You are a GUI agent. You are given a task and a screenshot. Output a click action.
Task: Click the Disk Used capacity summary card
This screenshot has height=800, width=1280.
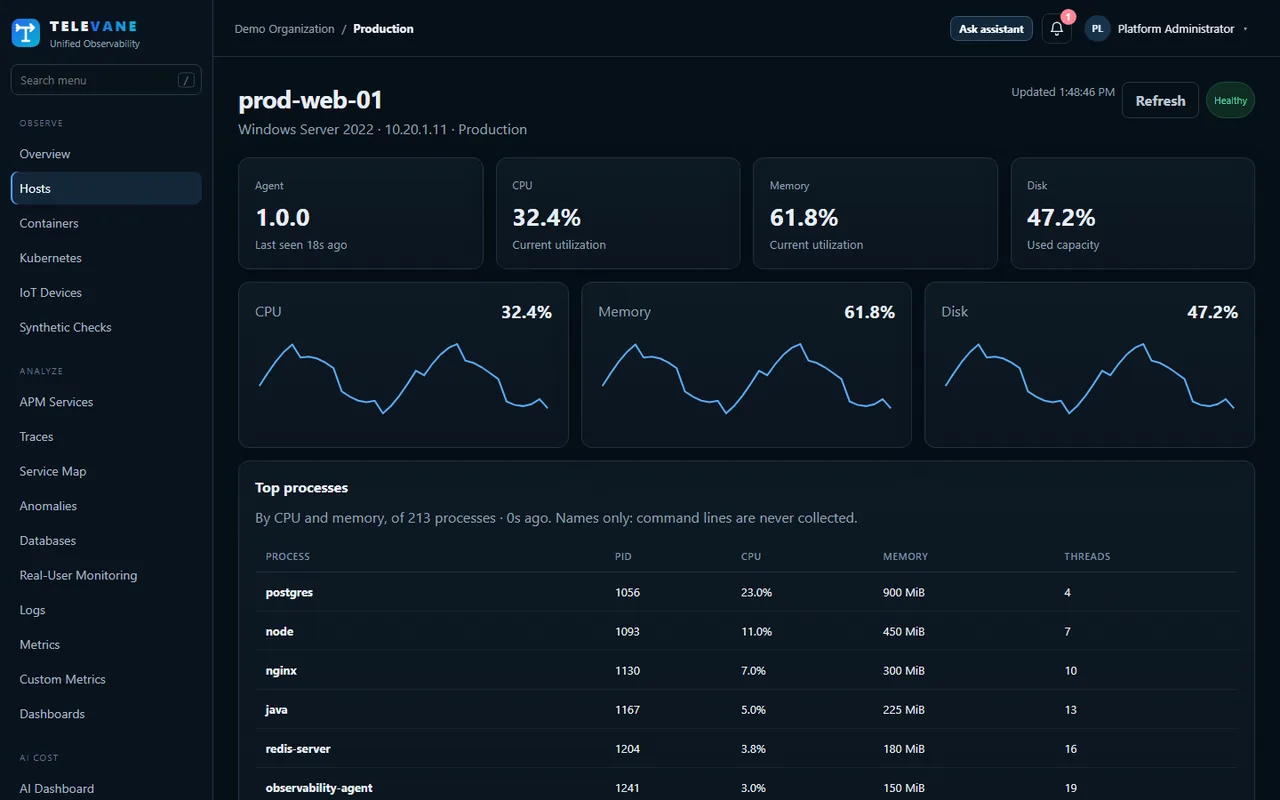[x=1133, y=213]
